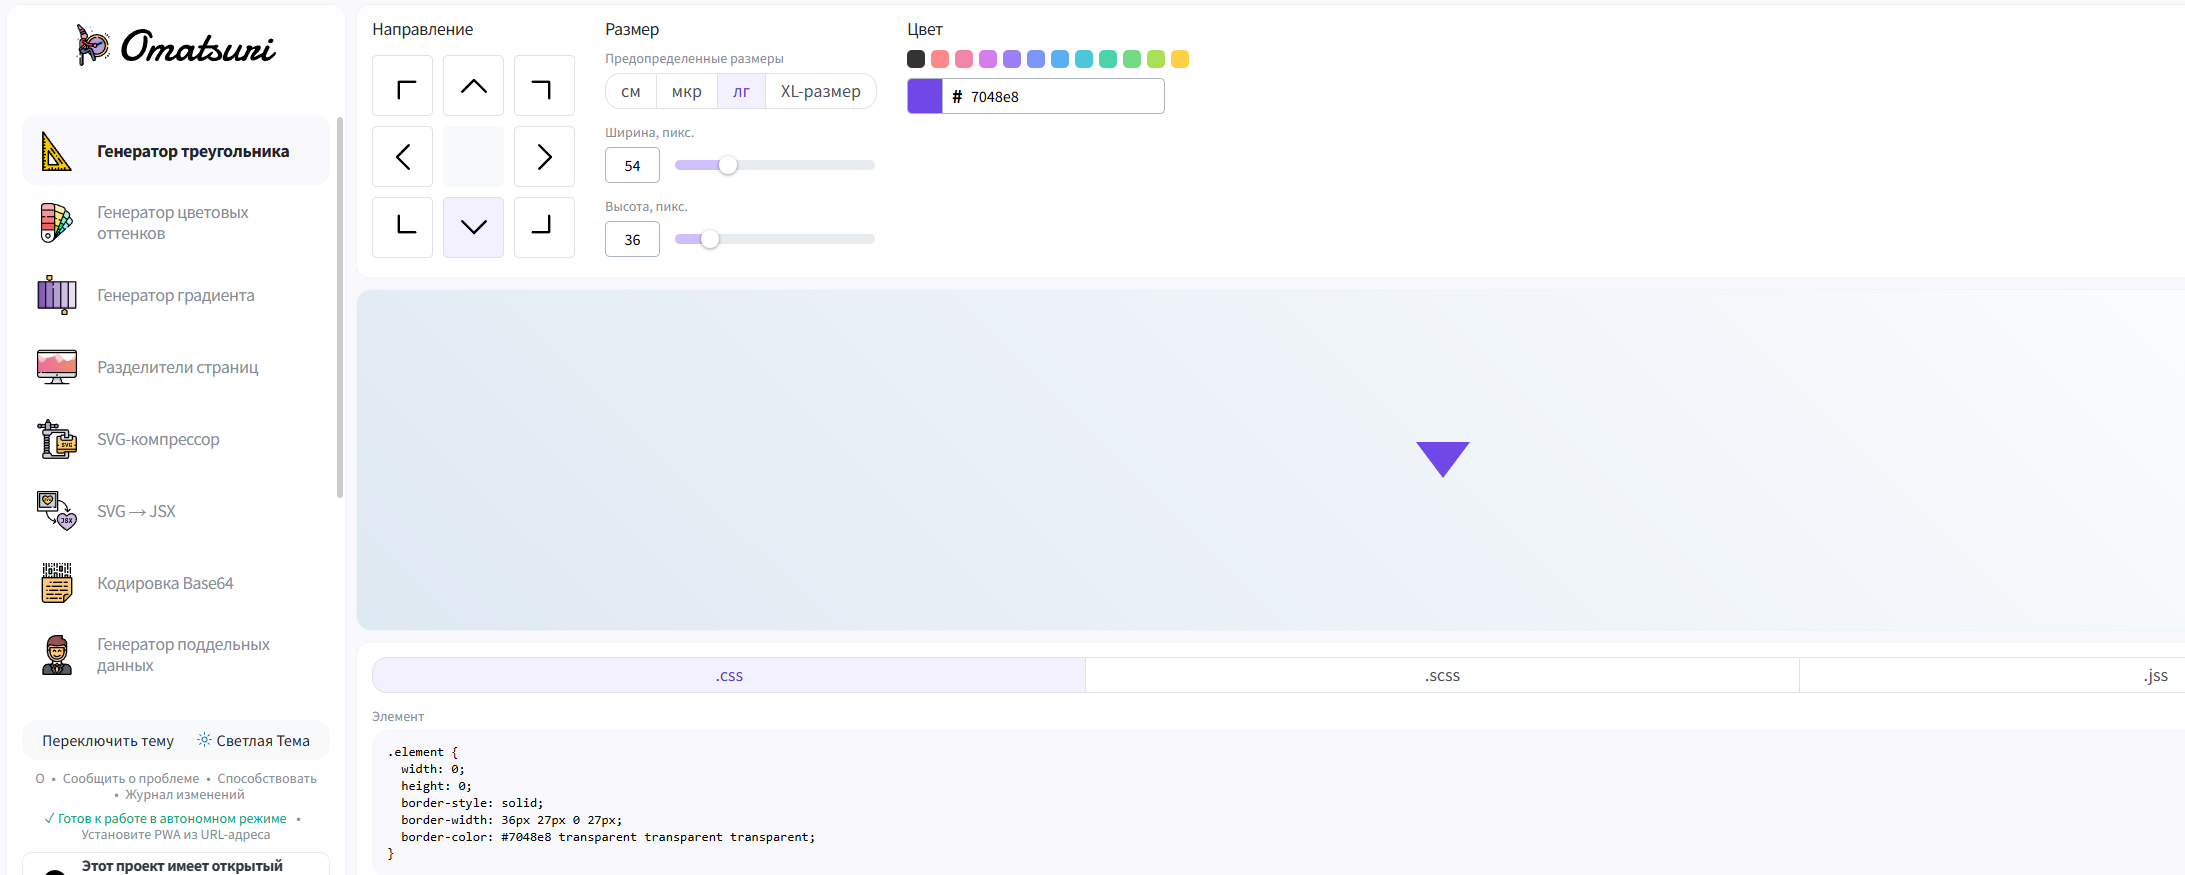Focus the width input showing 54
Viewport: 2185px width, 875px height.
(x=632, y=165)
